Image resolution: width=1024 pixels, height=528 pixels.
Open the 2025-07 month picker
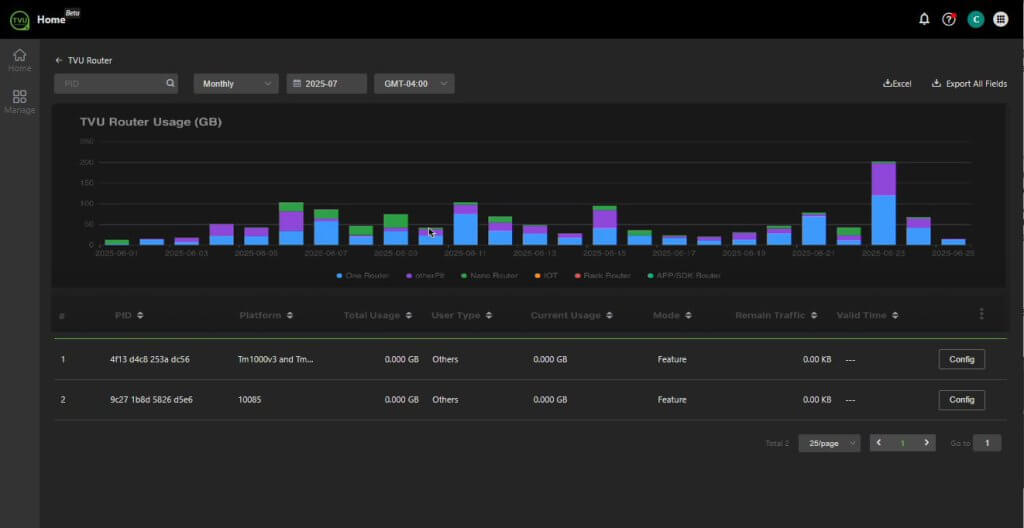(327, 84)
